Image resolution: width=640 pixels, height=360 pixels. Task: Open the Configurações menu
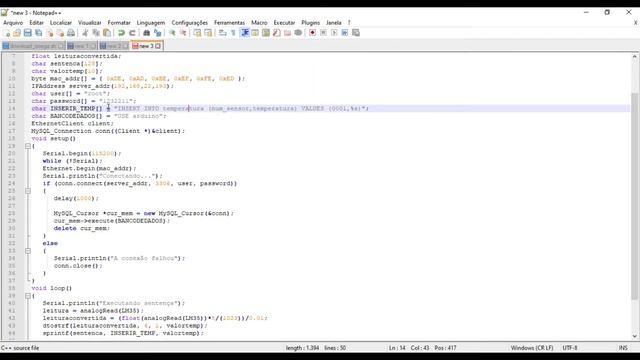189,22
